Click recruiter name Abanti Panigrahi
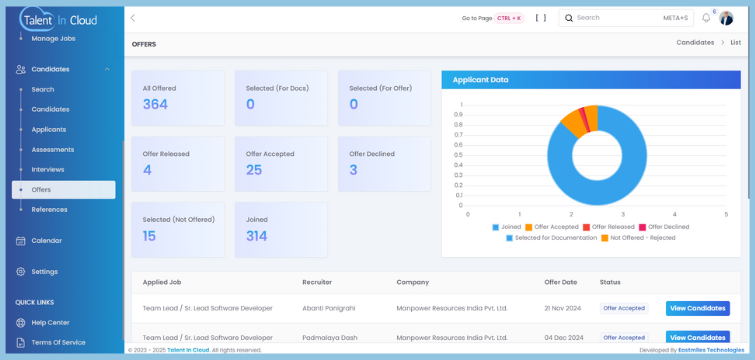 coord(329,308)
